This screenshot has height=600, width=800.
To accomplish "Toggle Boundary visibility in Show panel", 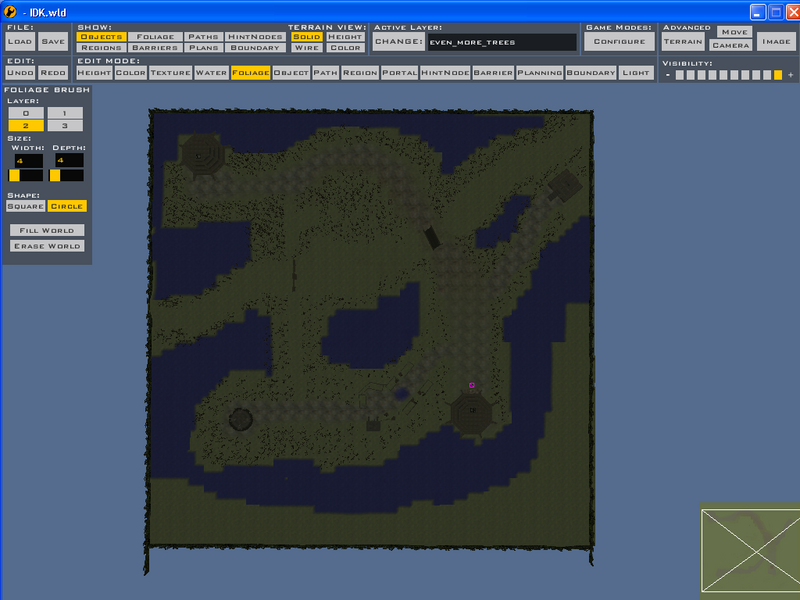I will pos(255,47).
